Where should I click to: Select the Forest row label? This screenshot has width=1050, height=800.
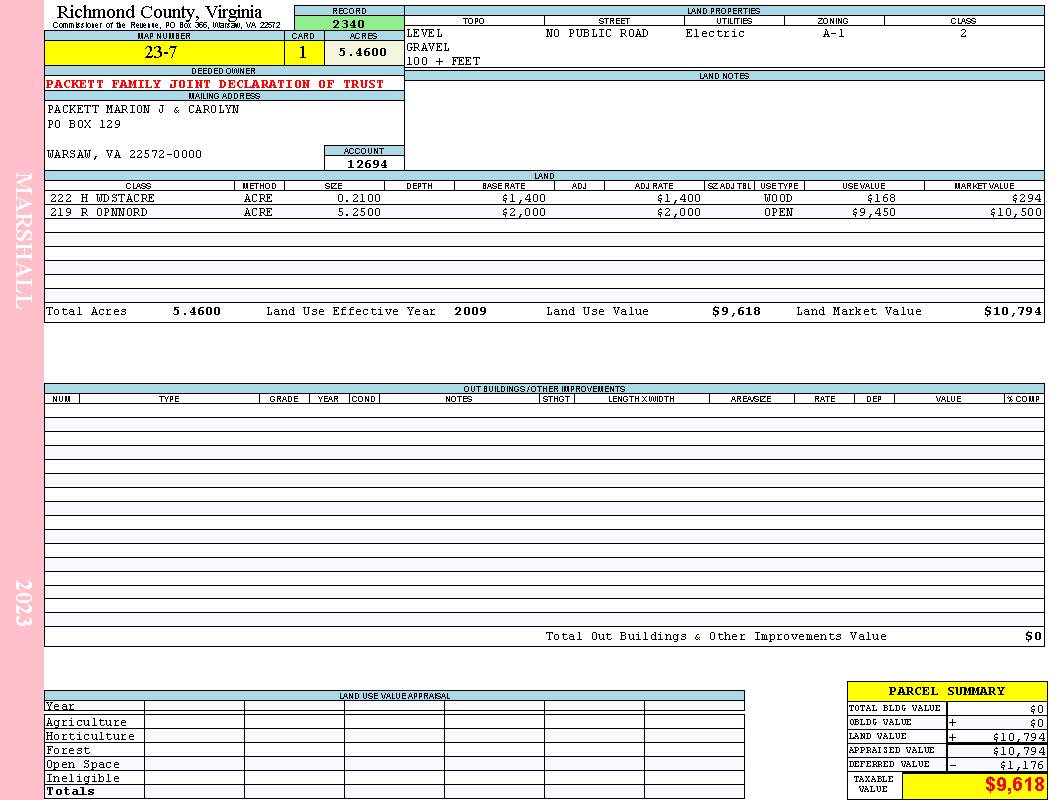(68, 750)
